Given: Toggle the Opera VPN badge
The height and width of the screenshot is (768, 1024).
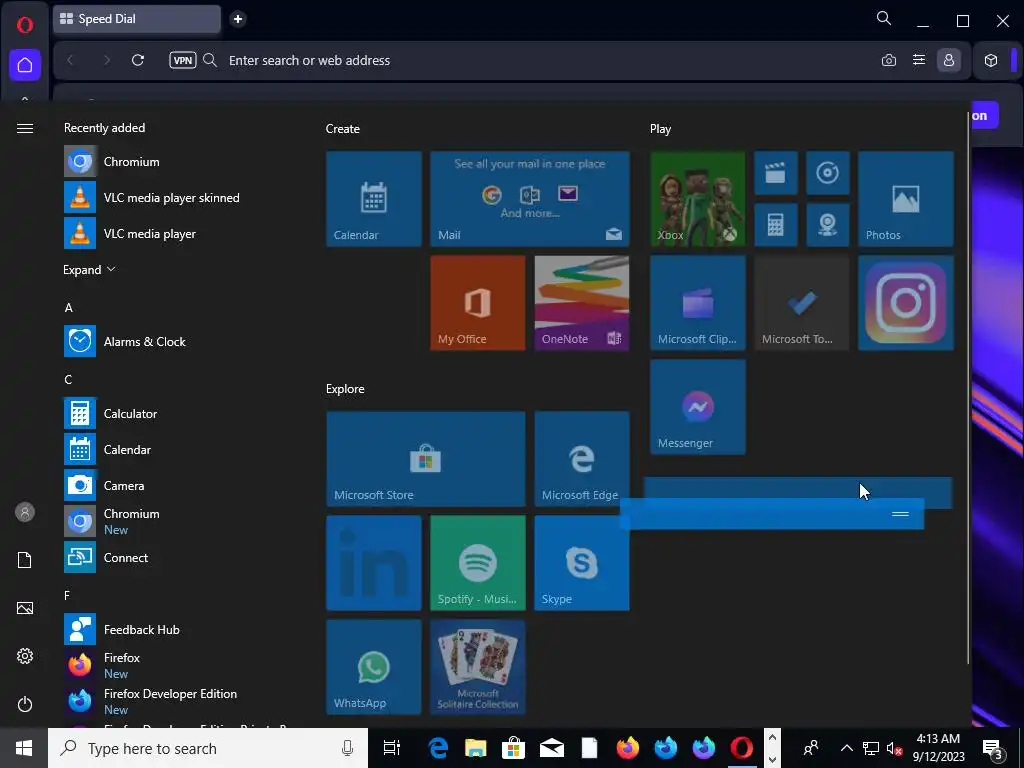Looking at the screenshot, I should coord(183,60).
